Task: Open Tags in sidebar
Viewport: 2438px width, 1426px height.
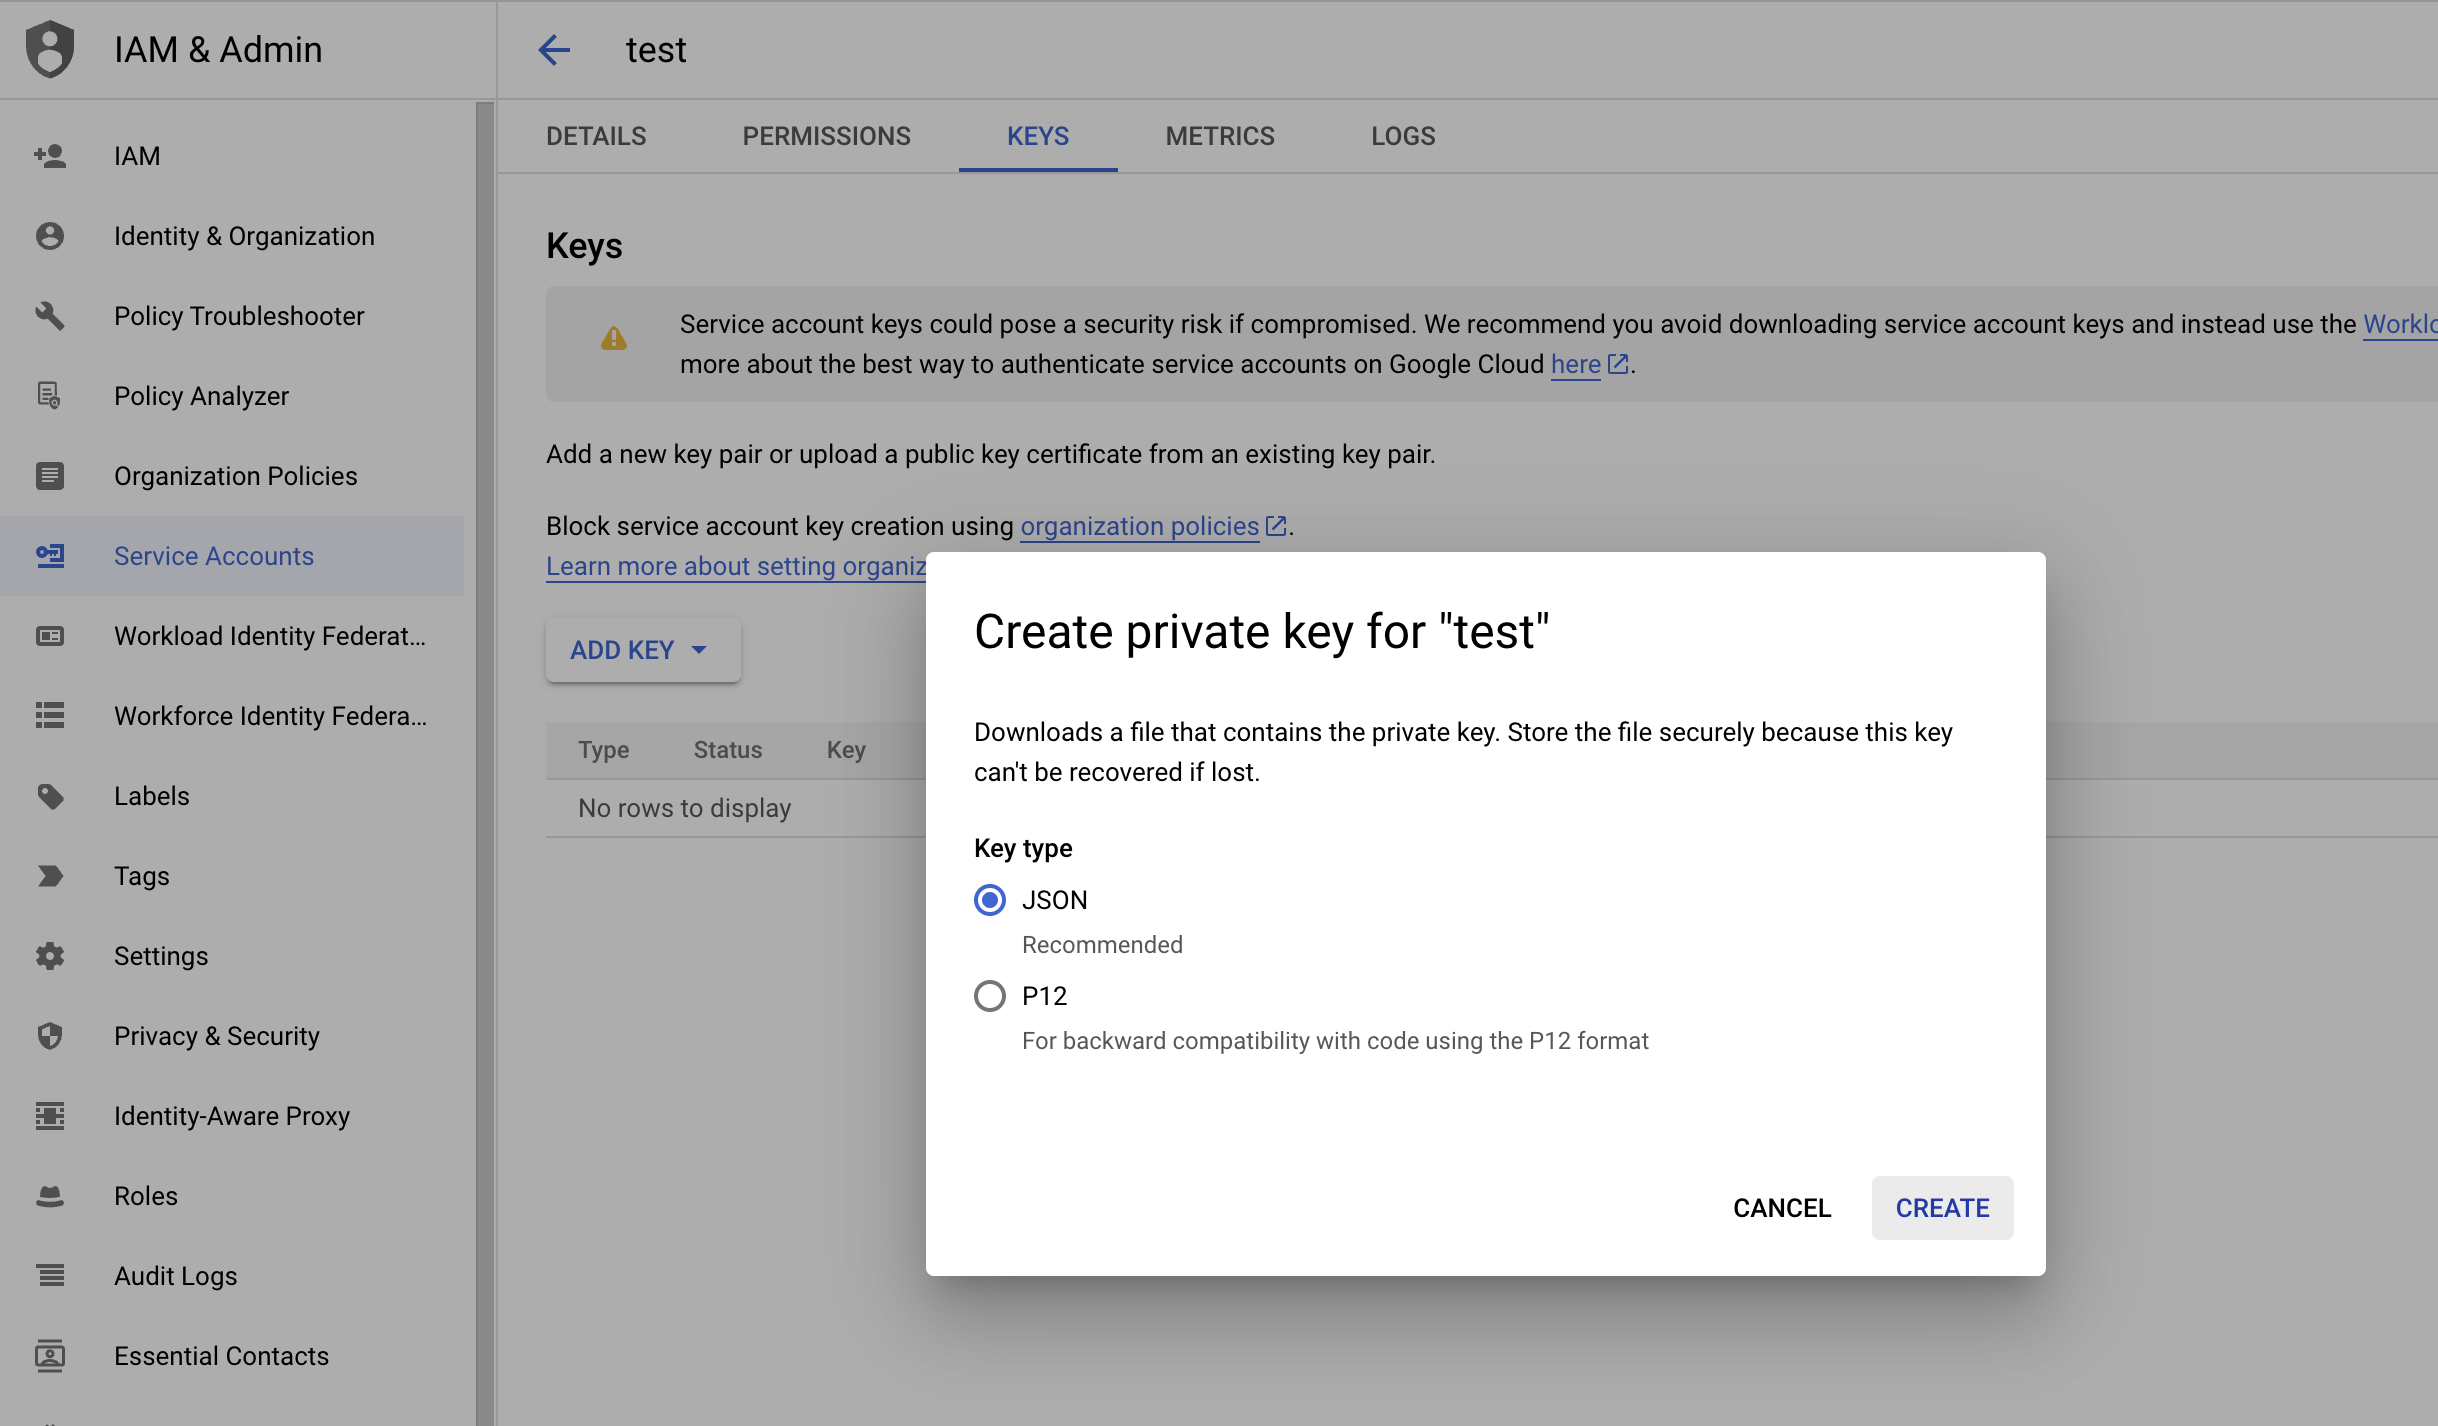Action: [x=232, y=876]
